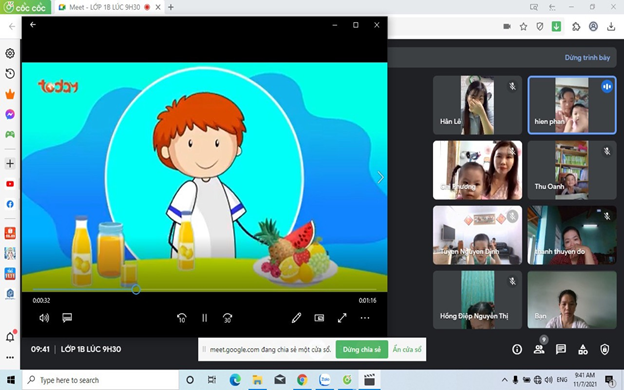Click camera permission icon in address bar
This screenshot has height=390, width=624.
(507, 27)
